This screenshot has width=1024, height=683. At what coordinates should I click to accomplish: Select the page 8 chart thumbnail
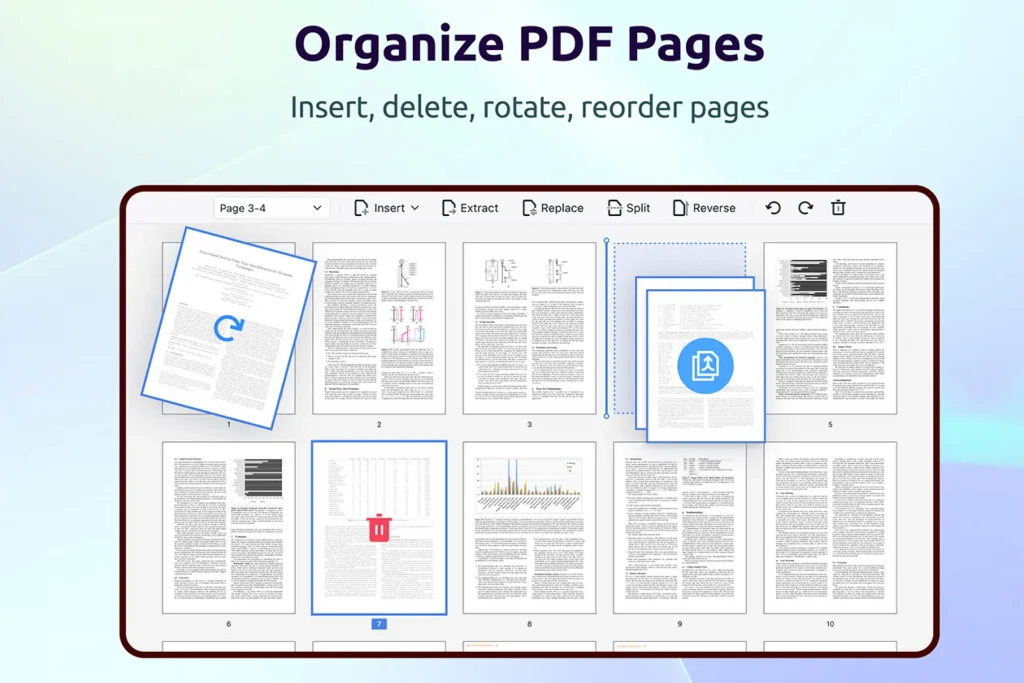[529, 527]
